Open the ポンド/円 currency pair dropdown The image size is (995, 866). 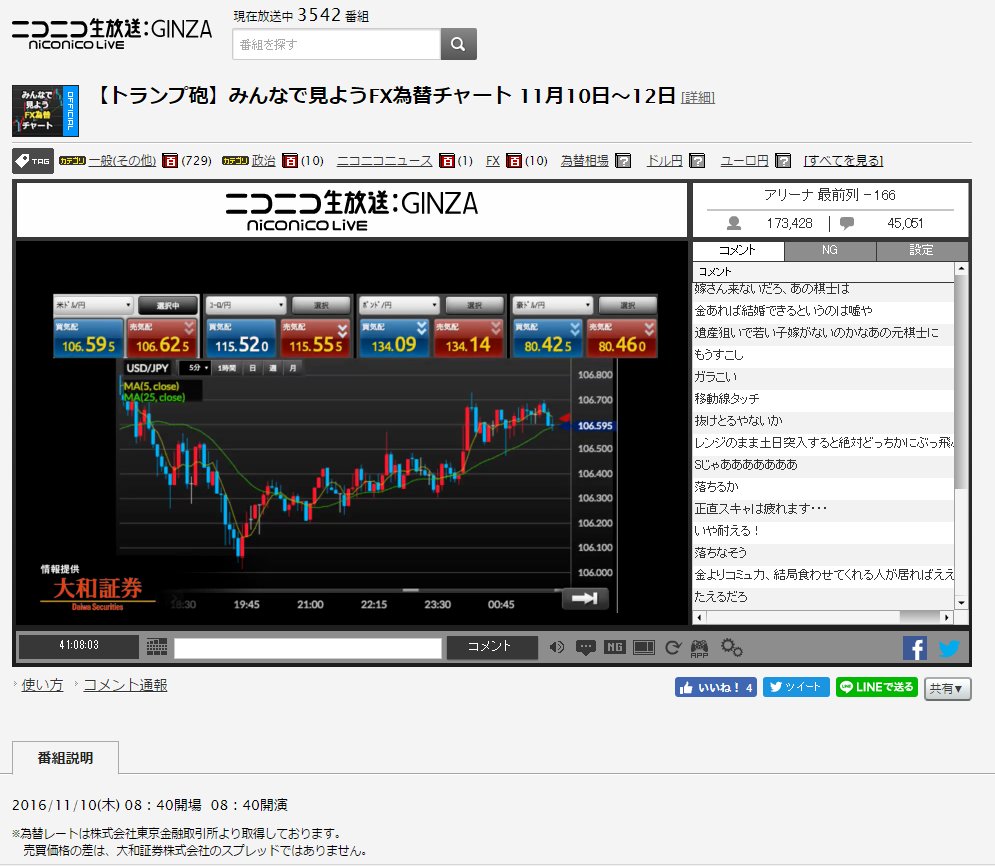[x=399, y=305]
